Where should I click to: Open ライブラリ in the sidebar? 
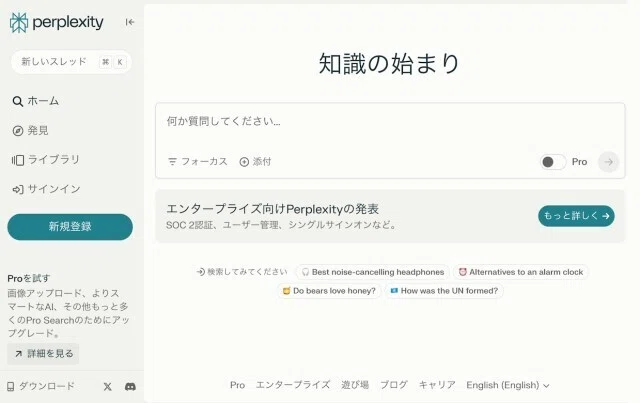click(x=46, y=160)
